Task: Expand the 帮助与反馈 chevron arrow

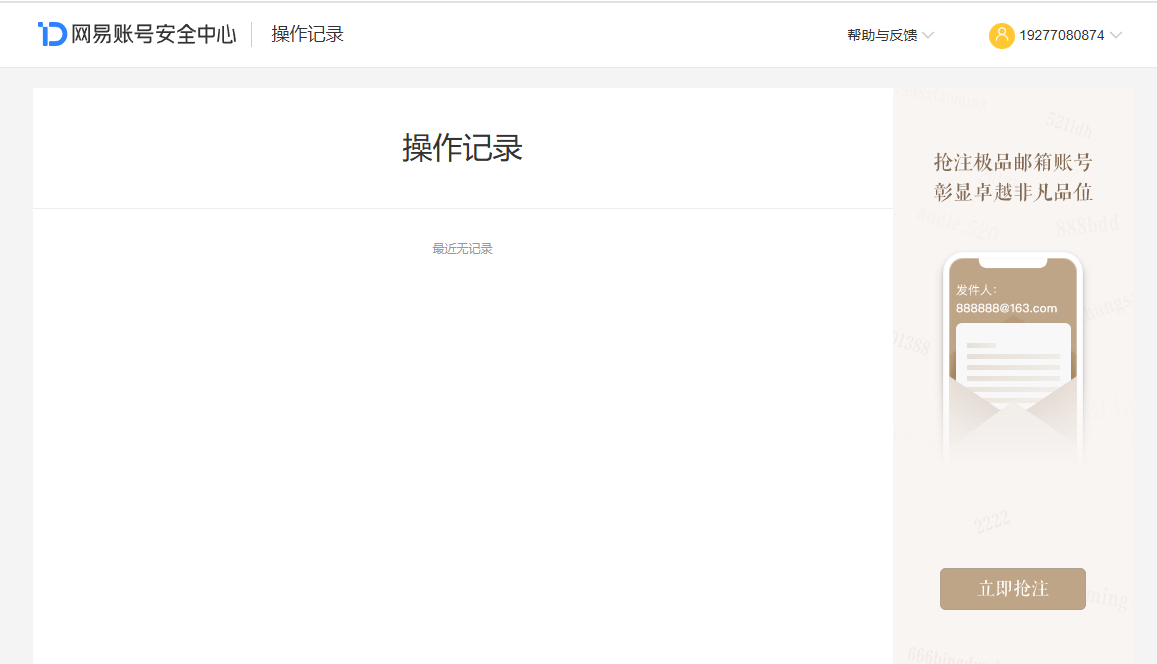Action: [x=928, y=35]
